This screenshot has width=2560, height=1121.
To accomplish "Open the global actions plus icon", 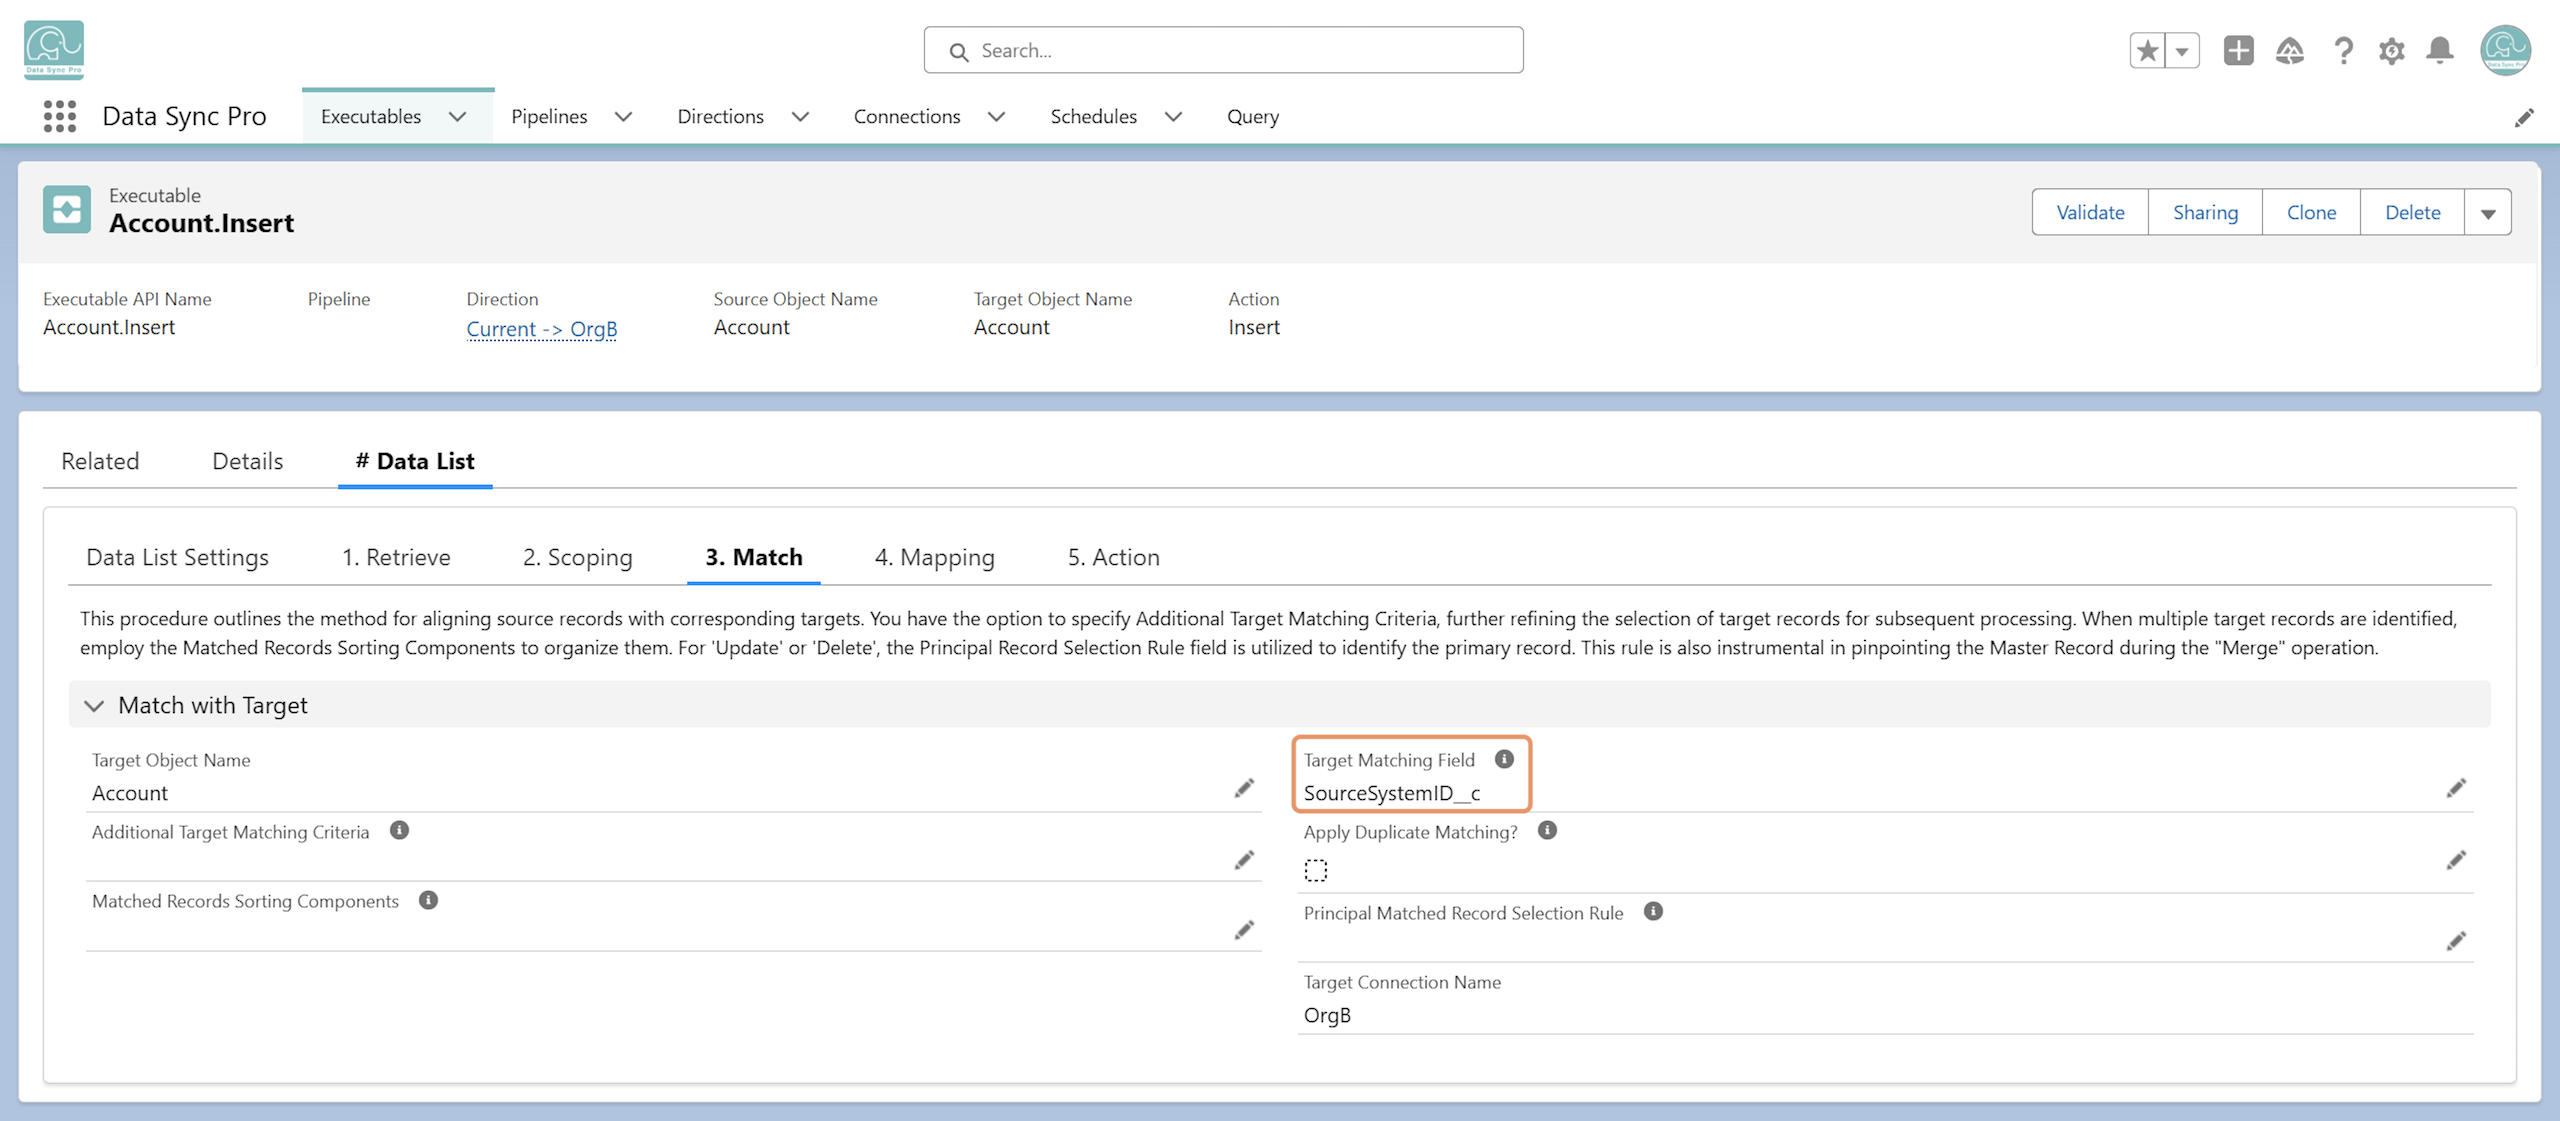I will 2238,50.
